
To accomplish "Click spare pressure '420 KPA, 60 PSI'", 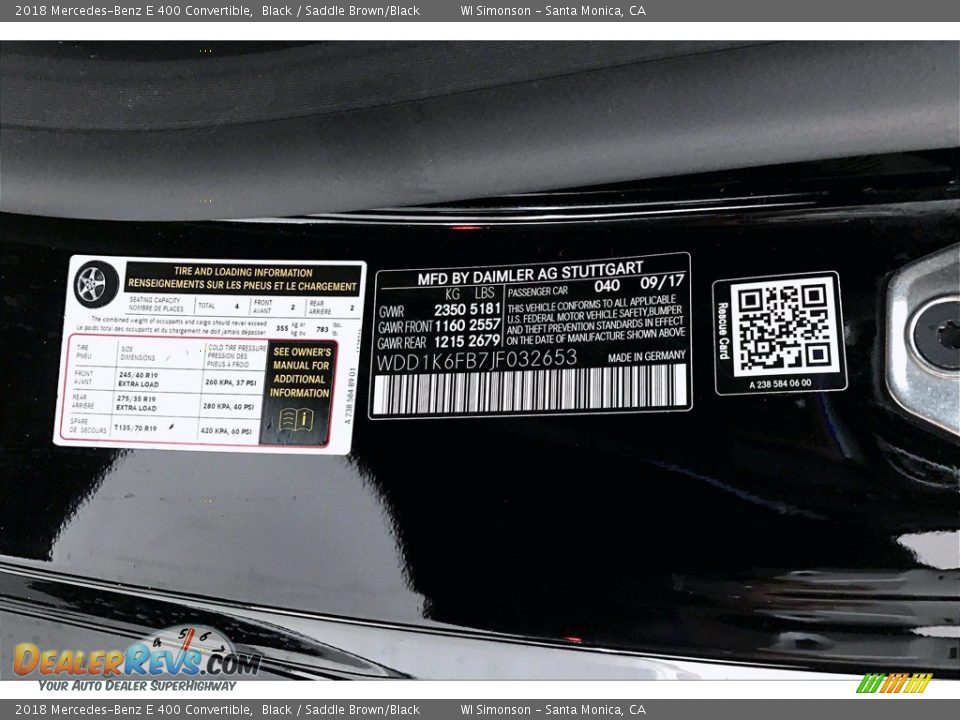I will (x=226, y=431).
